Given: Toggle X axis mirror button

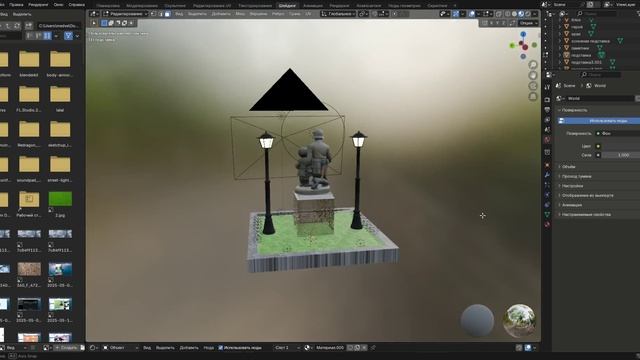Looking at the screenshot, I should (x=491, y=23).
